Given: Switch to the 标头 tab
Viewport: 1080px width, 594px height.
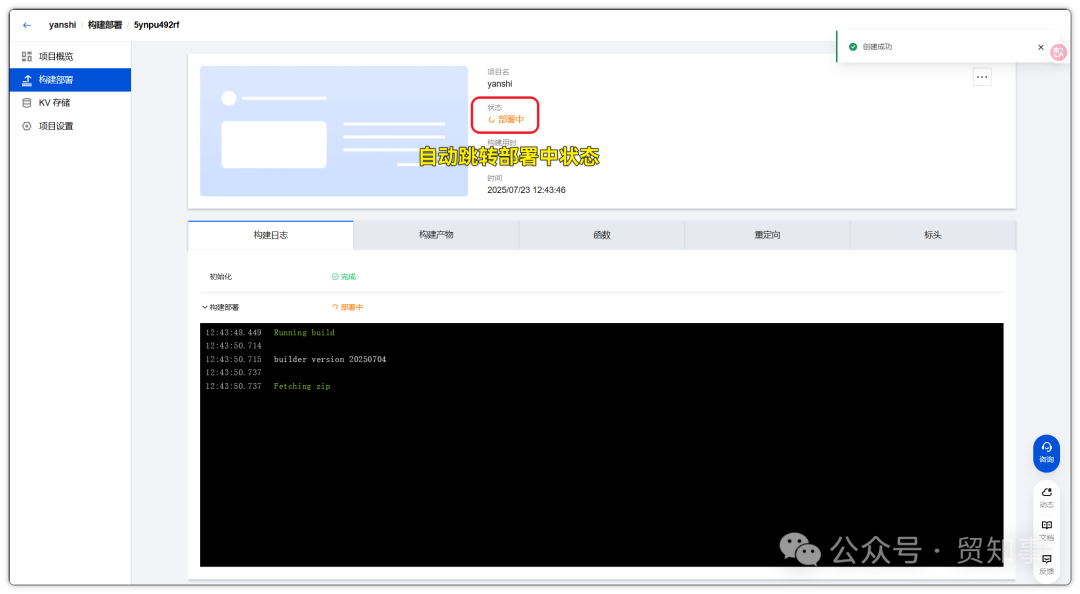Looking at the screenshot, I should point(933,235).
